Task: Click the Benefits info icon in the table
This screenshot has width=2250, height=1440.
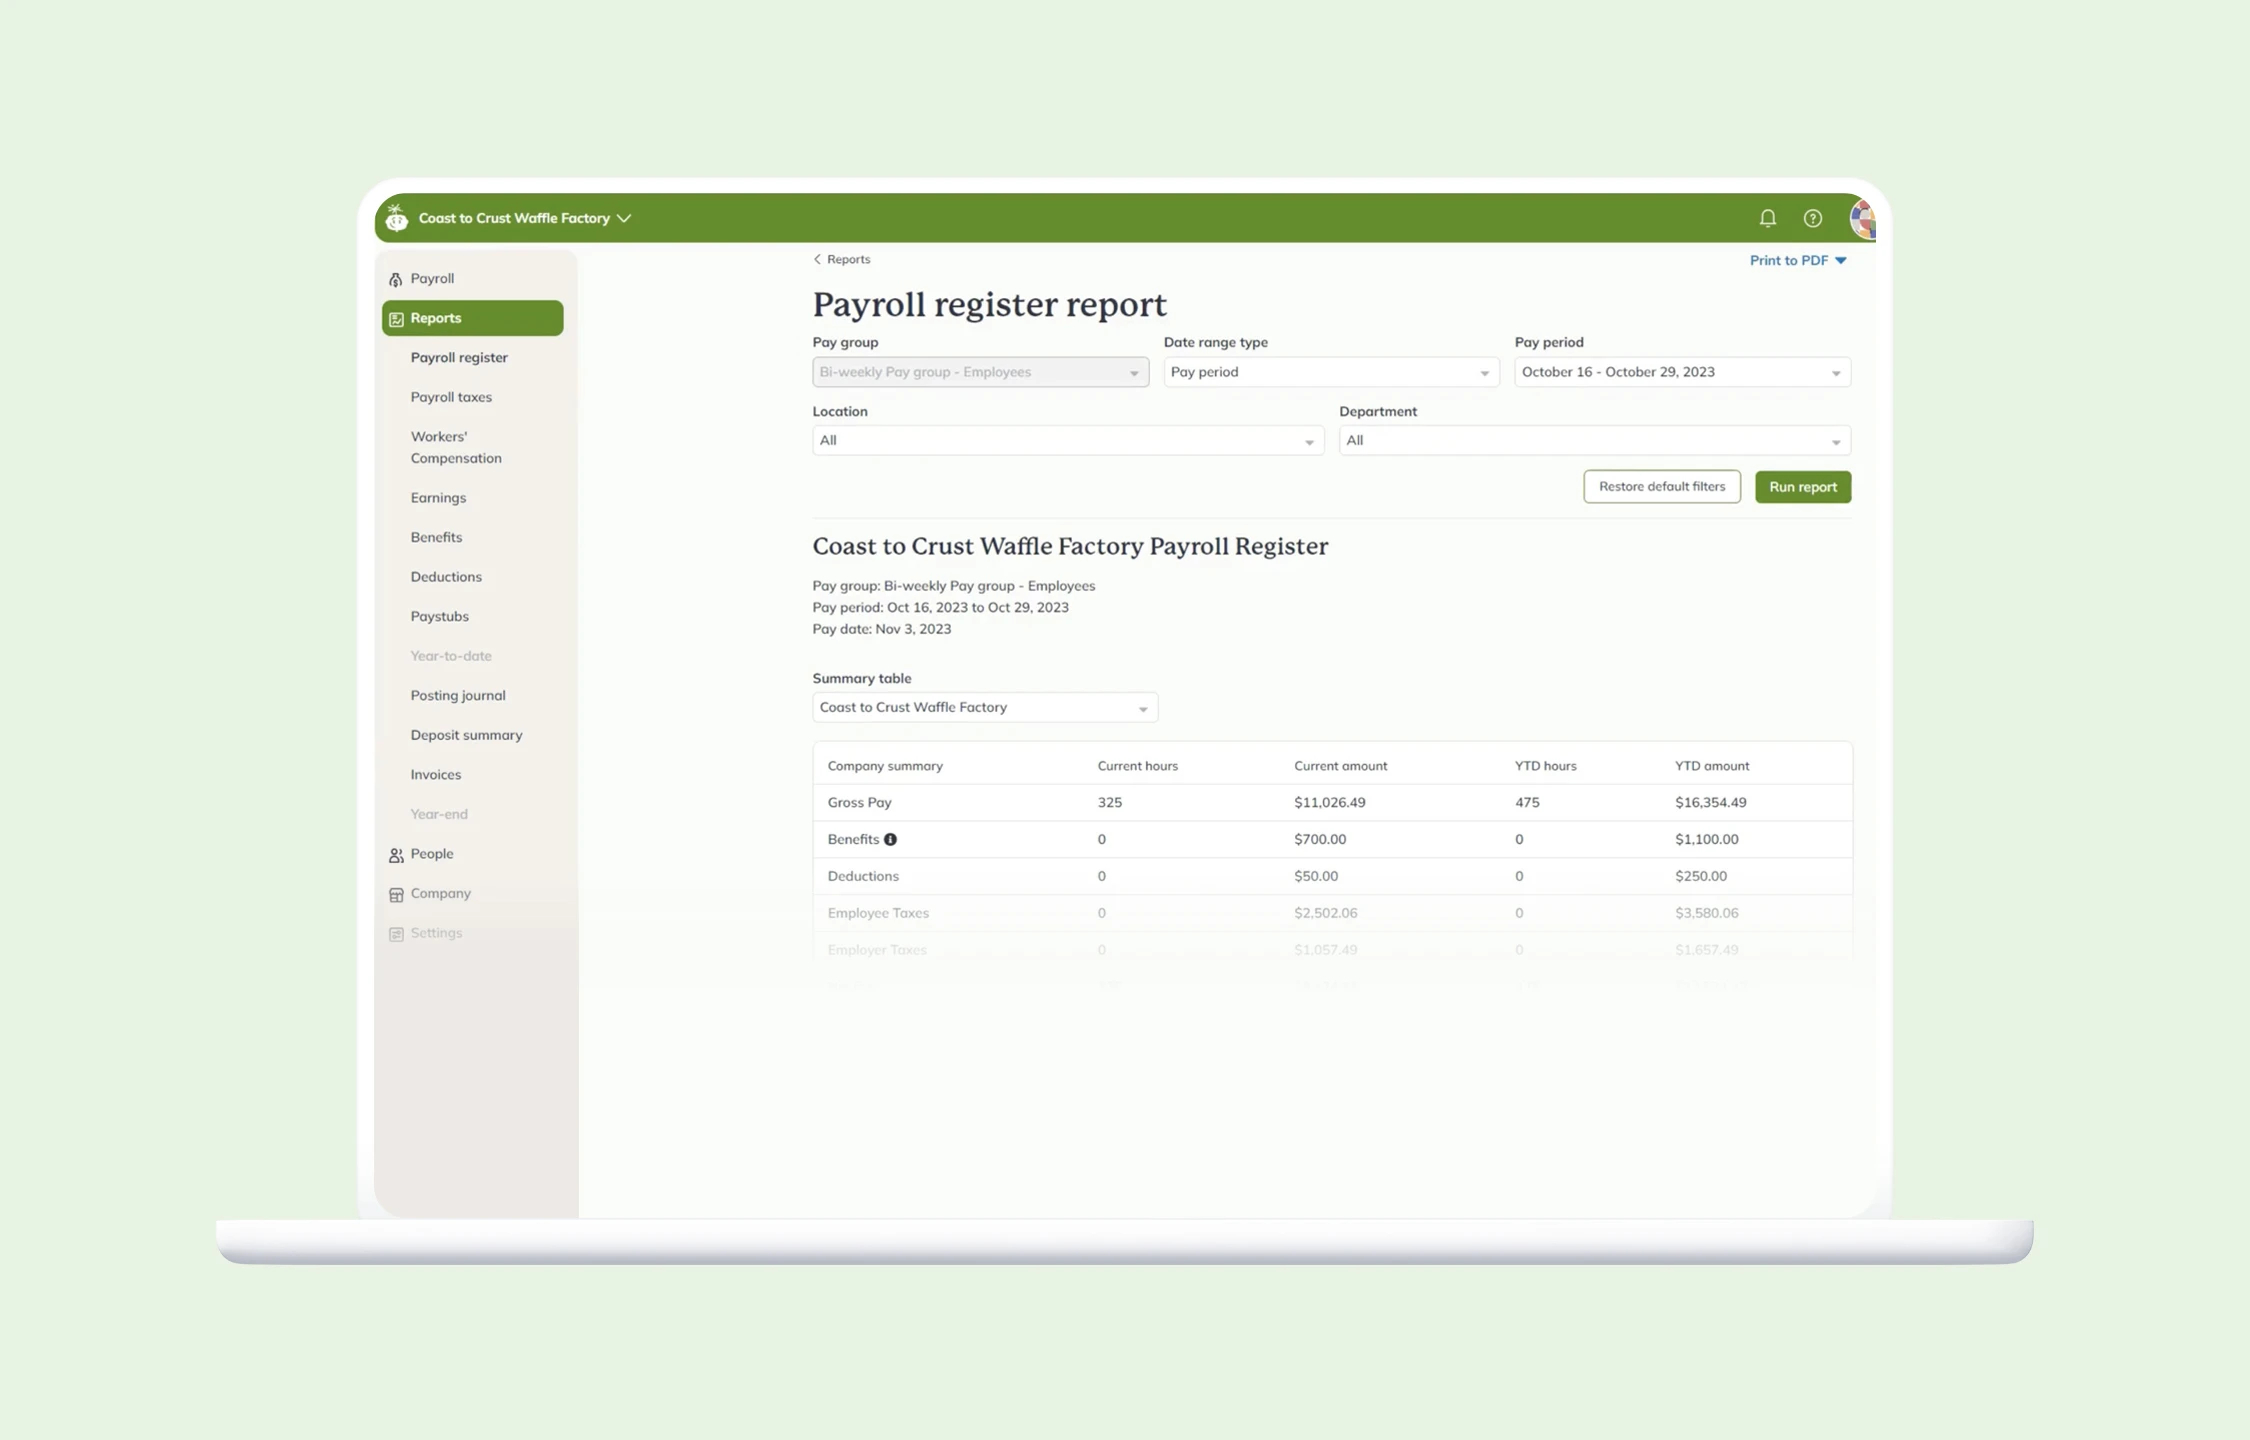Action: 892,839
